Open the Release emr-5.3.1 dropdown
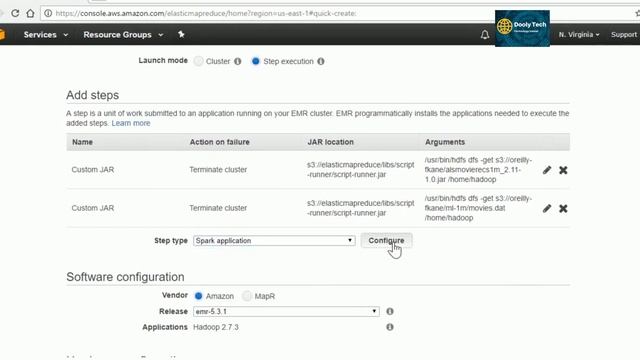640x360 pixels. click(x=286, y=311)
